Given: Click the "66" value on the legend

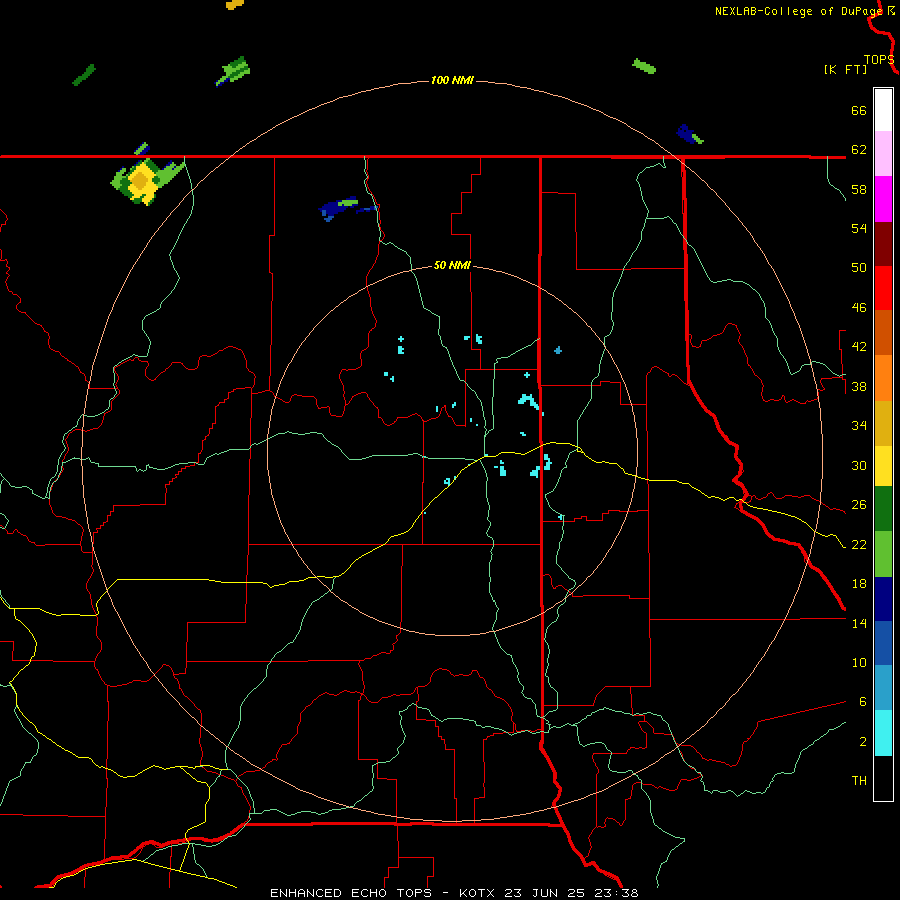Looking at the screenshot, I should coord(859,110).
